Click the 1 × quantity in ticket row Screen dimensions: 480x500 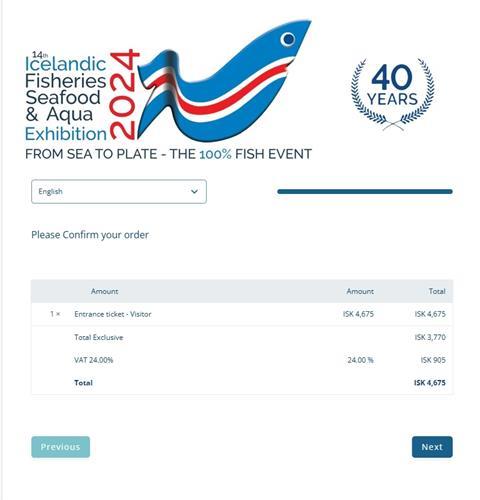coord(55,314)
